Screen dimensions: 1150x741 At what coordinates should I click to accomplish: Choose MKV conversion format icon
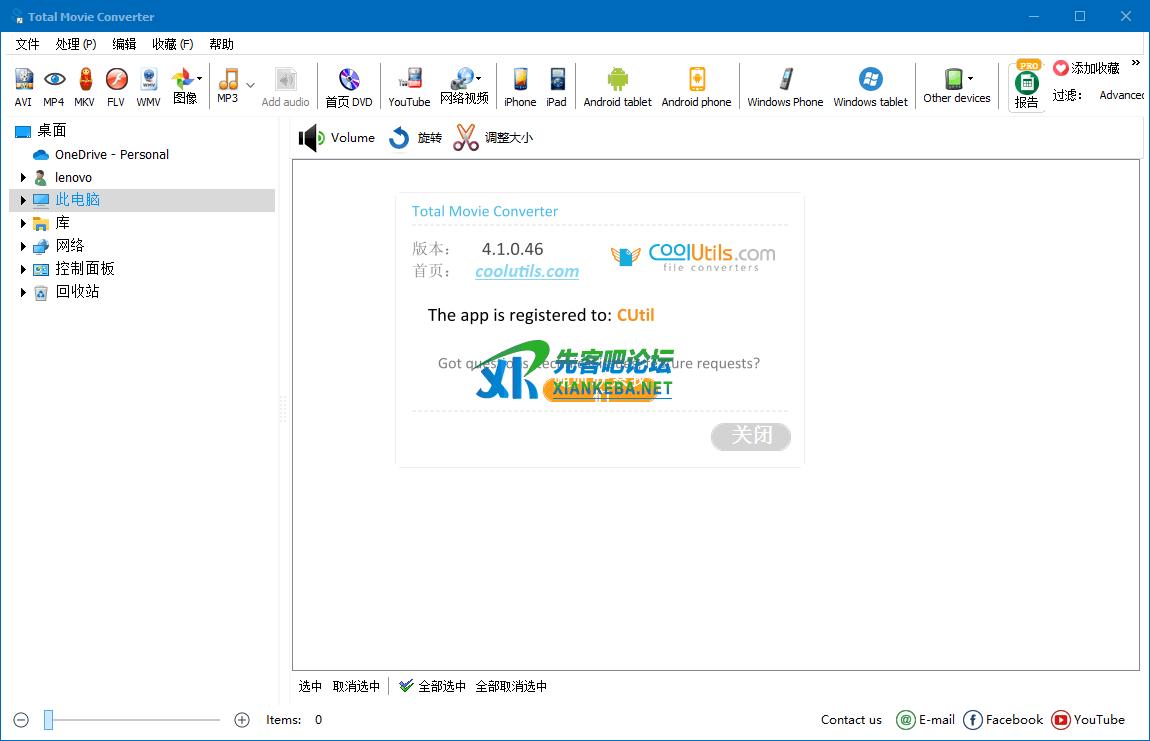[x=85, y=86]
